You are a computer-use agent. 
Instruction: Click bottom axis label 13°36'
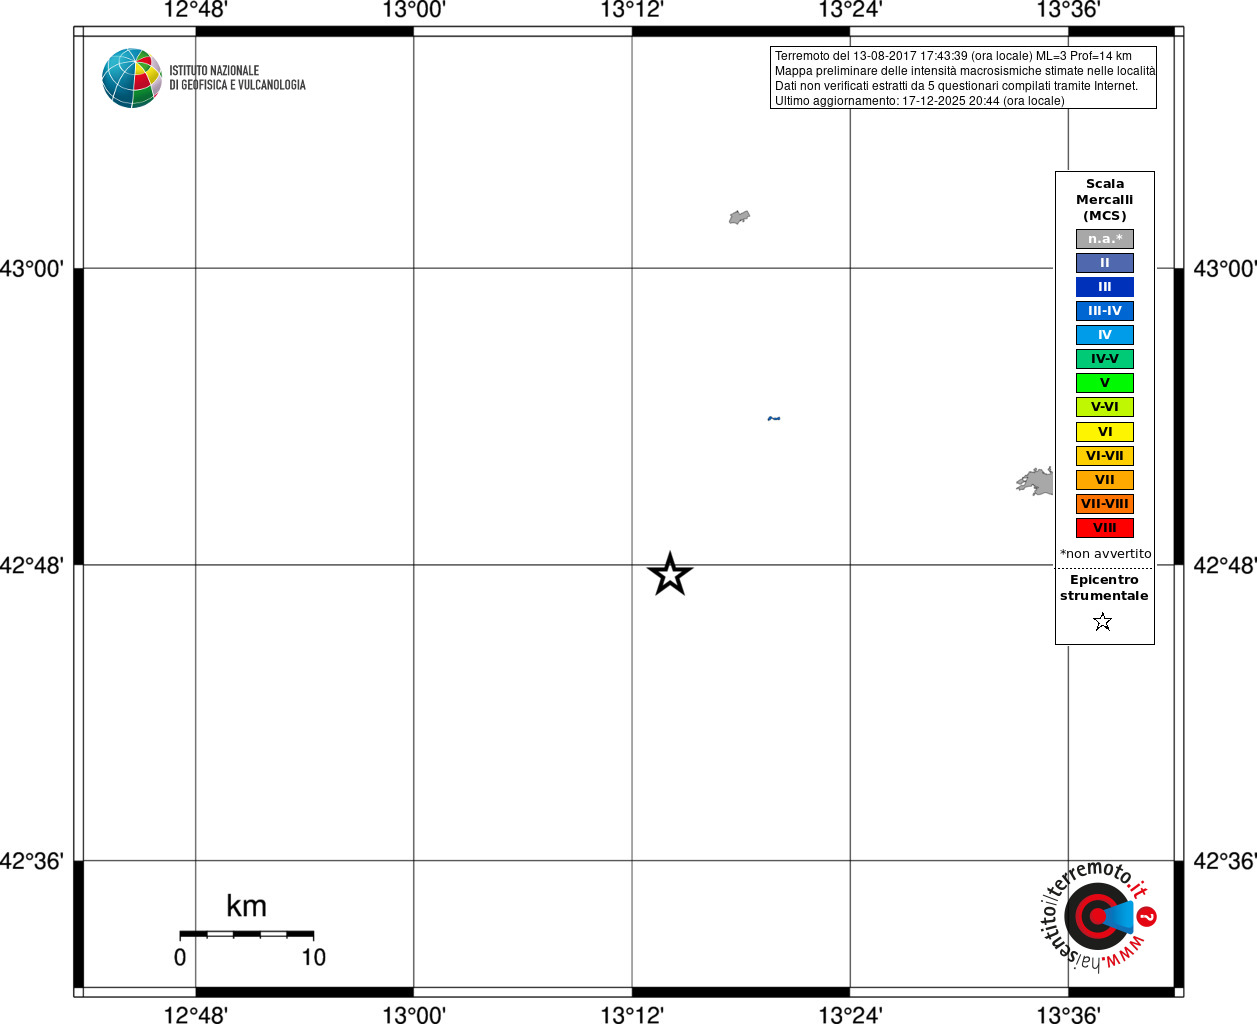pyautogui.click(x=1068, y=1015)
